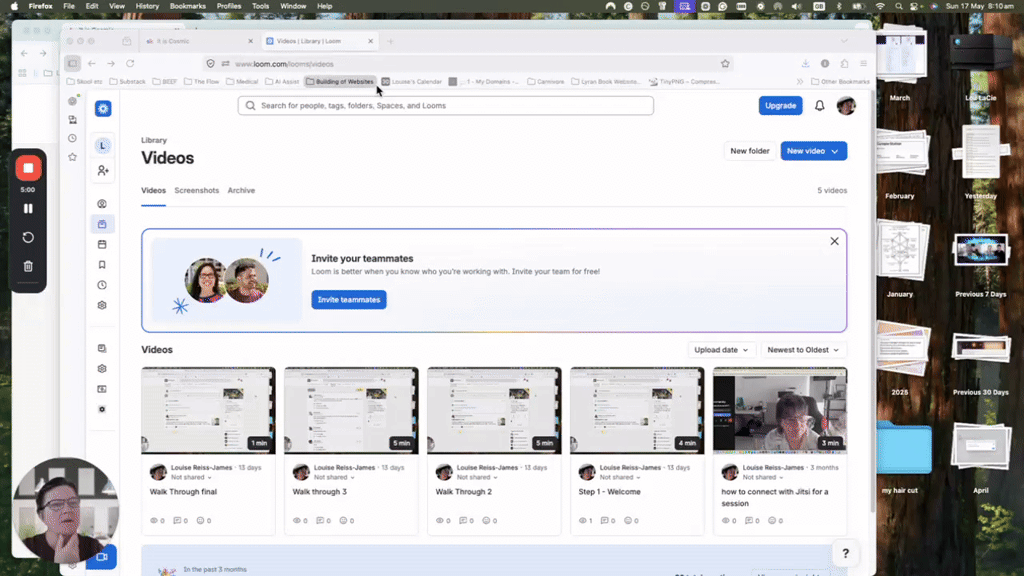Click comments icon under Step 1 - Welcome

[x=606, y=520]
